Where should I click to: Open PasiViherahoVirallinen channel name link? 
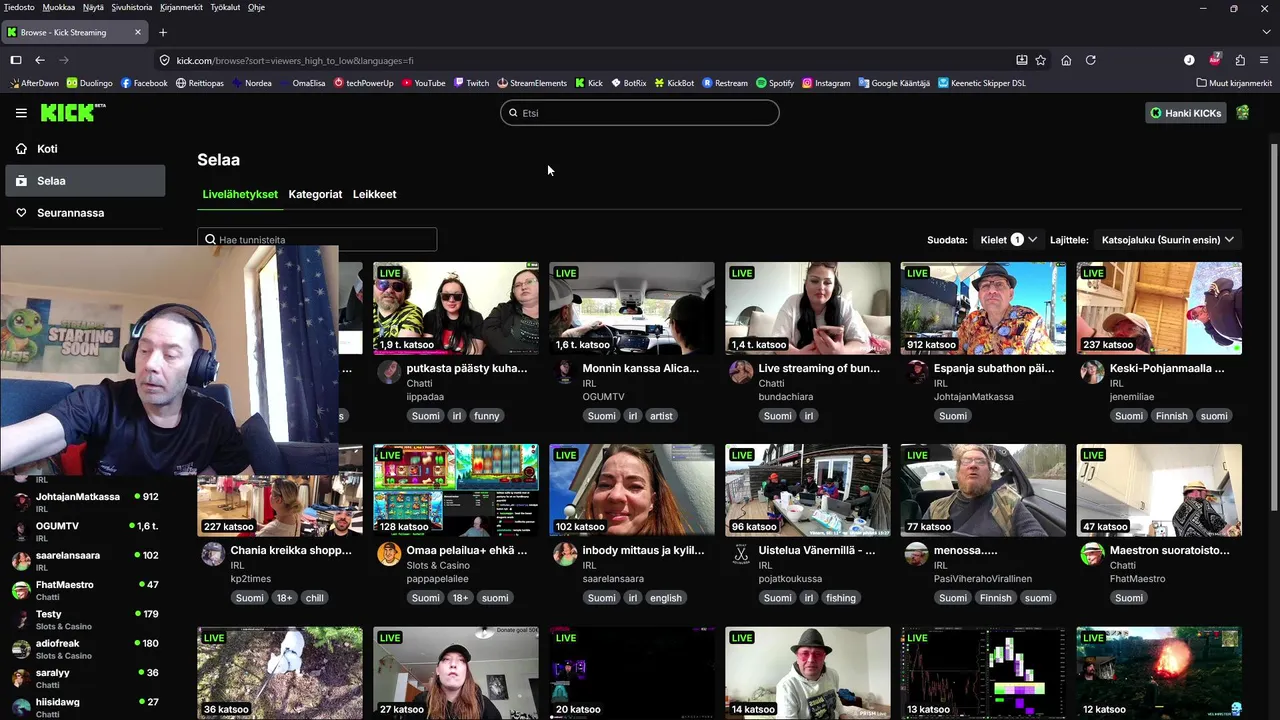(x=983, y=579)
